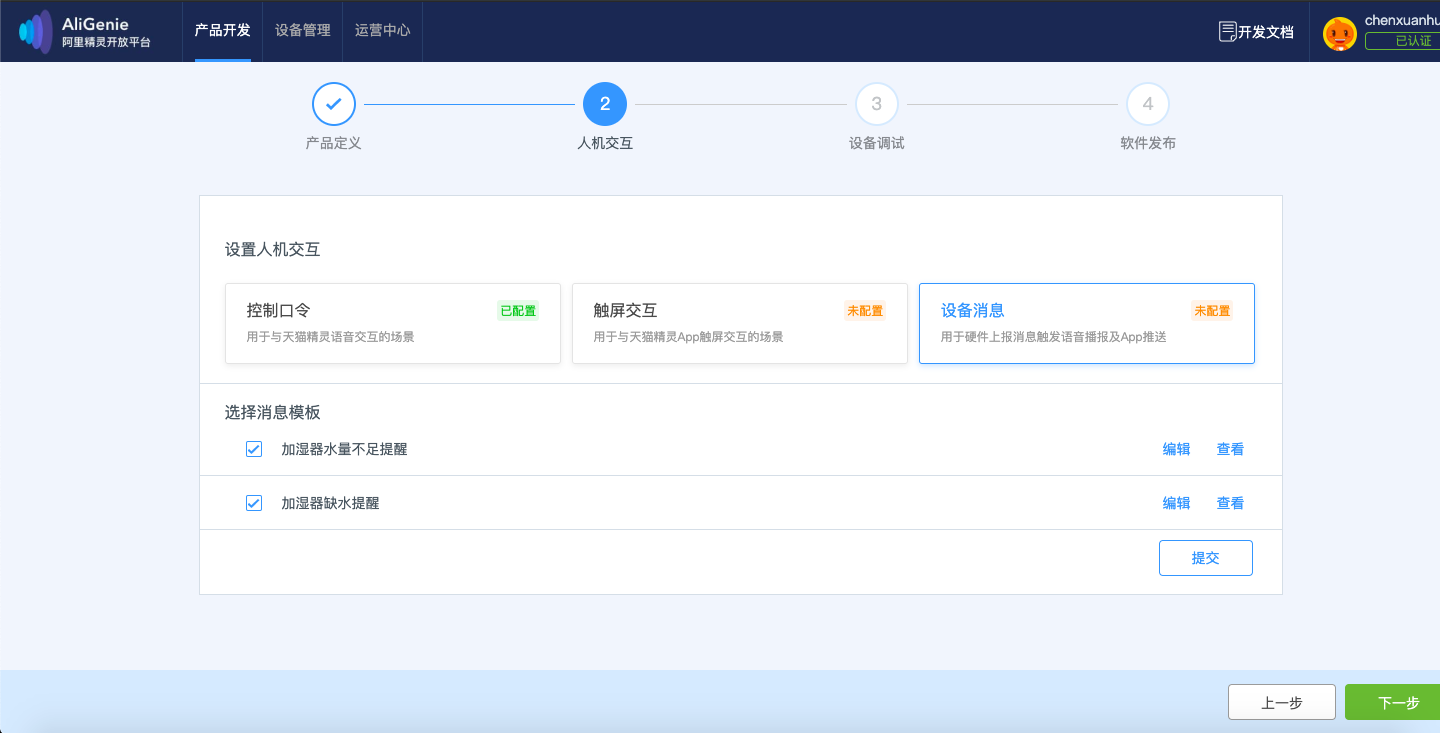Click the 人机交互 step label

tap(605, 144)
